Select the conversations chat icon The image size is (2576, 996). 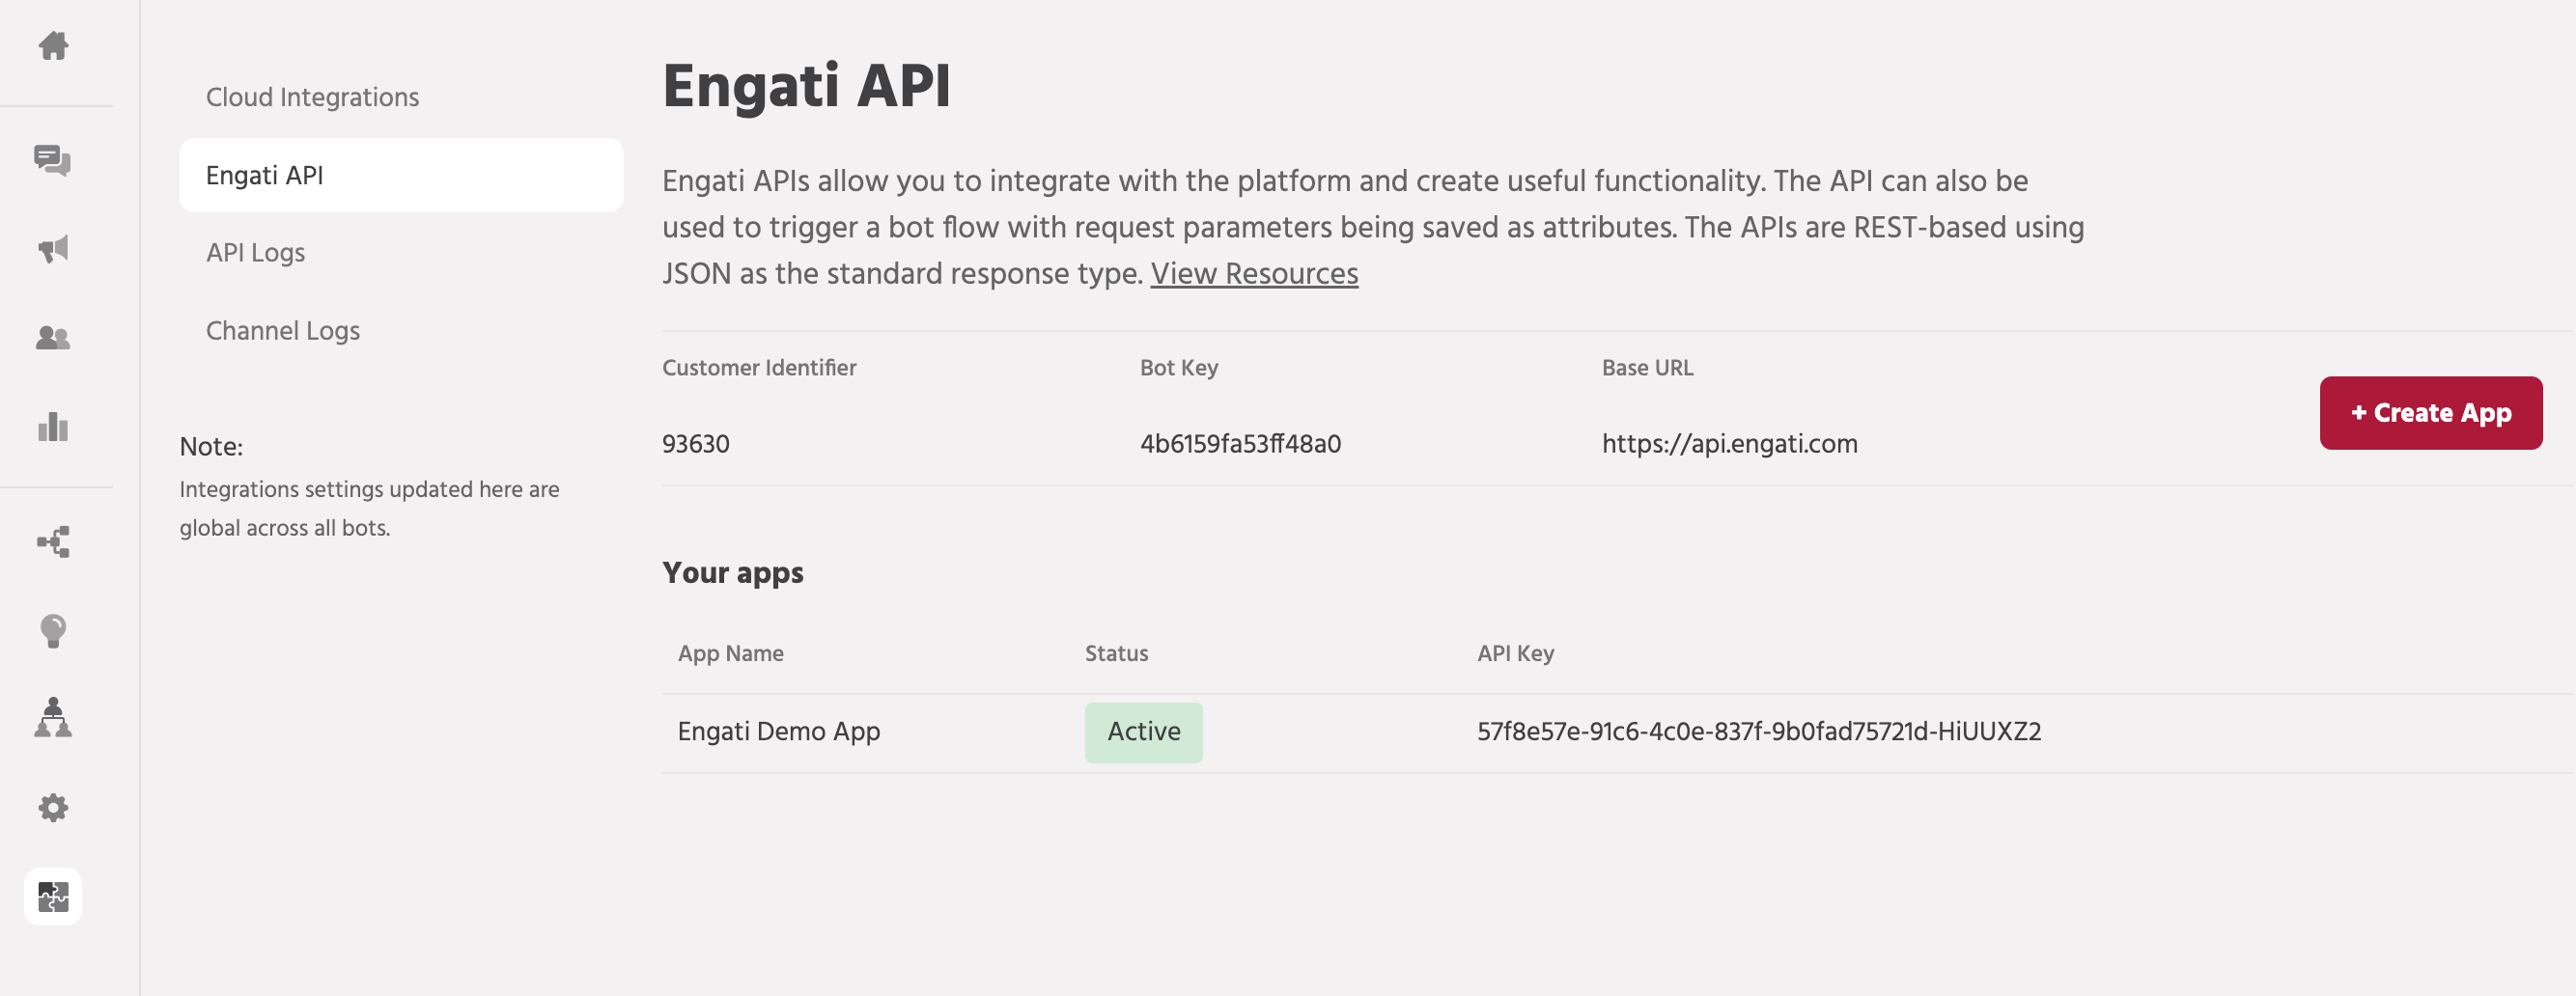(52, 160)
